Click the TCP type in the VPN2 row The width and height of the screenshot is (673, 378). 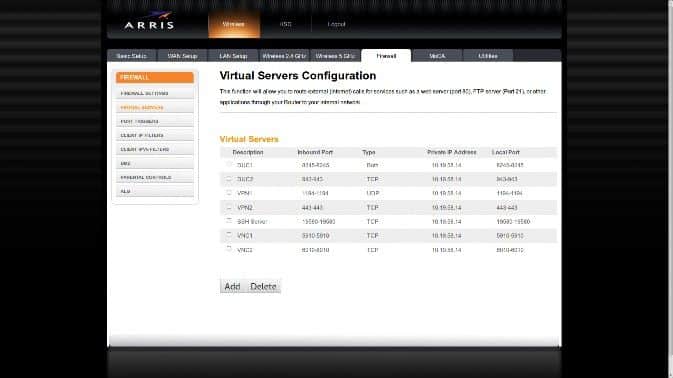click(373, 208)
